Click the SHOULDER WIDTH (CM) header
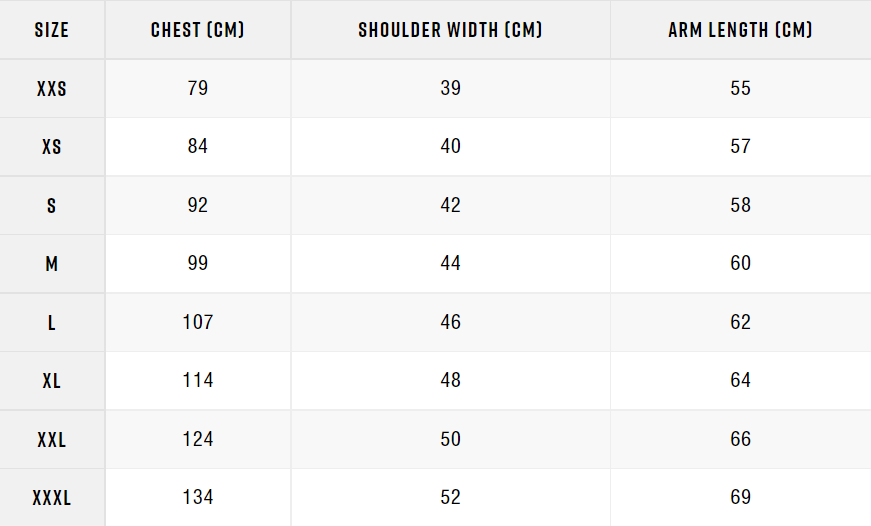This screenshot has width=871, height=526. pos(450,30)
